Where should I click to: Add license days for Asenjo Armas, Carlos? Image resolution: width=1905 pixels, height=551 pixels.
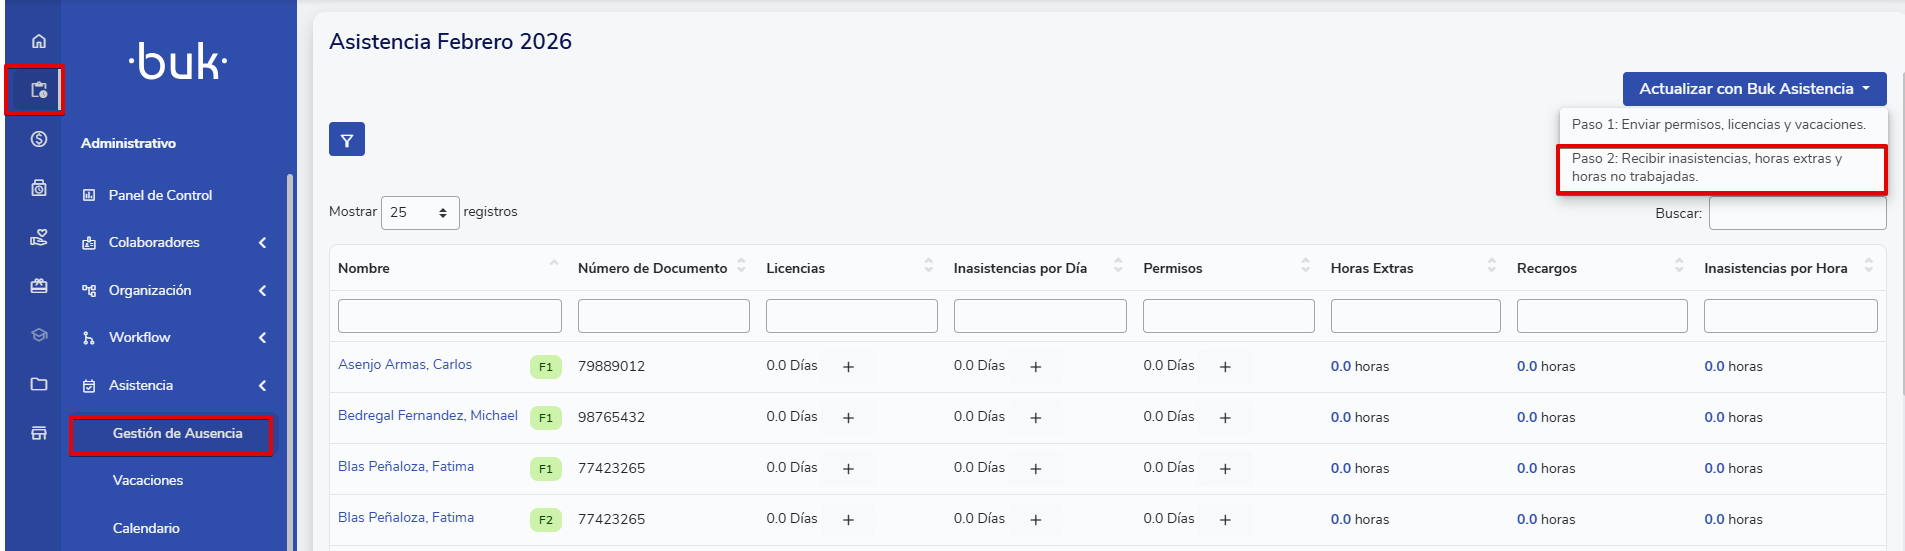tap(848, 367)
